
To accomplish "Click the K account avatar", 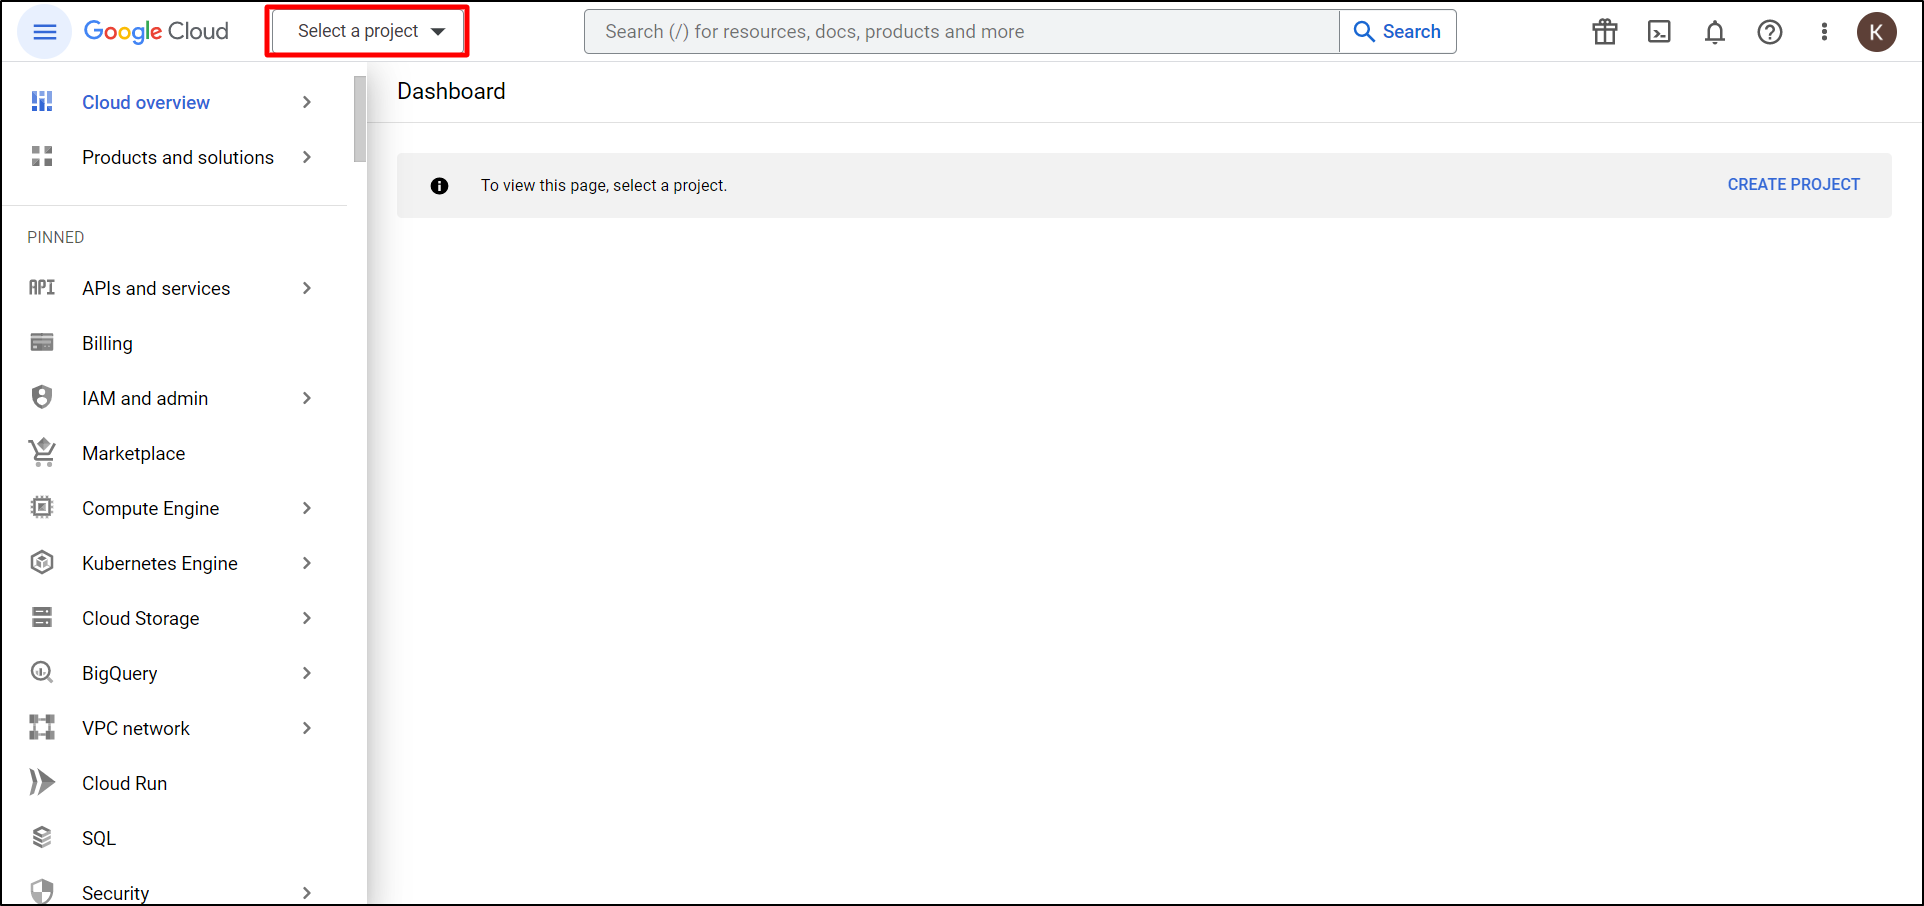I will (x=1877, y=31).
